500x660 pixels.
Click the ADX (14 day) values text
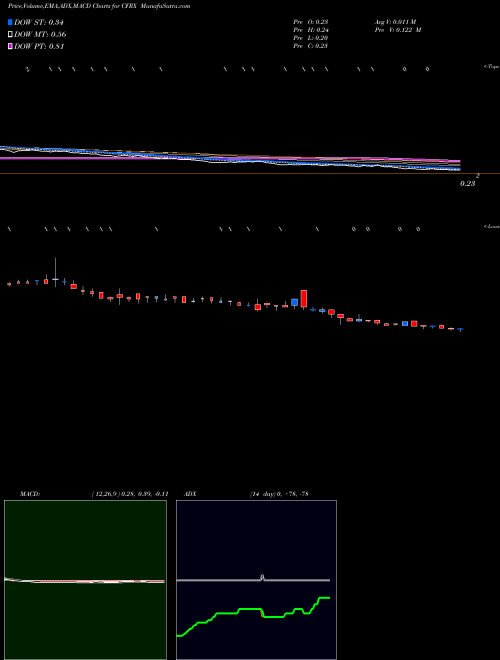(x=278, y=494)
